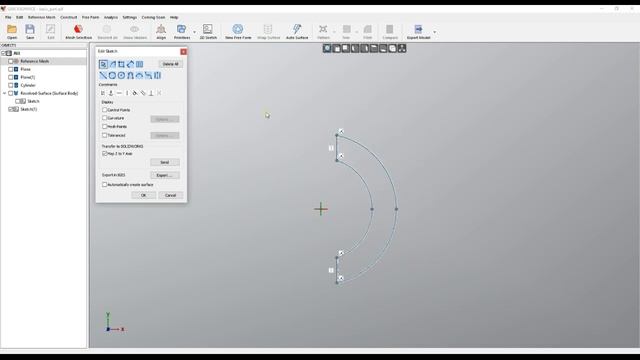
Task: Enable the Curvature display checkbox
Action: pyautogui.click(x=104, y=118)
